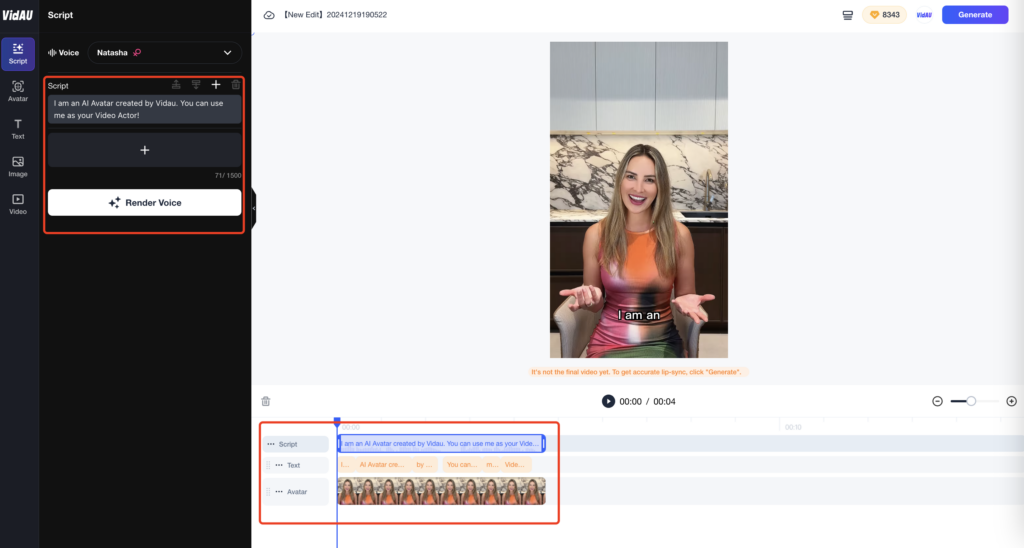Click the 8343 credits badge
This screenshot has height=548, width=1024.
coord(884,14)
